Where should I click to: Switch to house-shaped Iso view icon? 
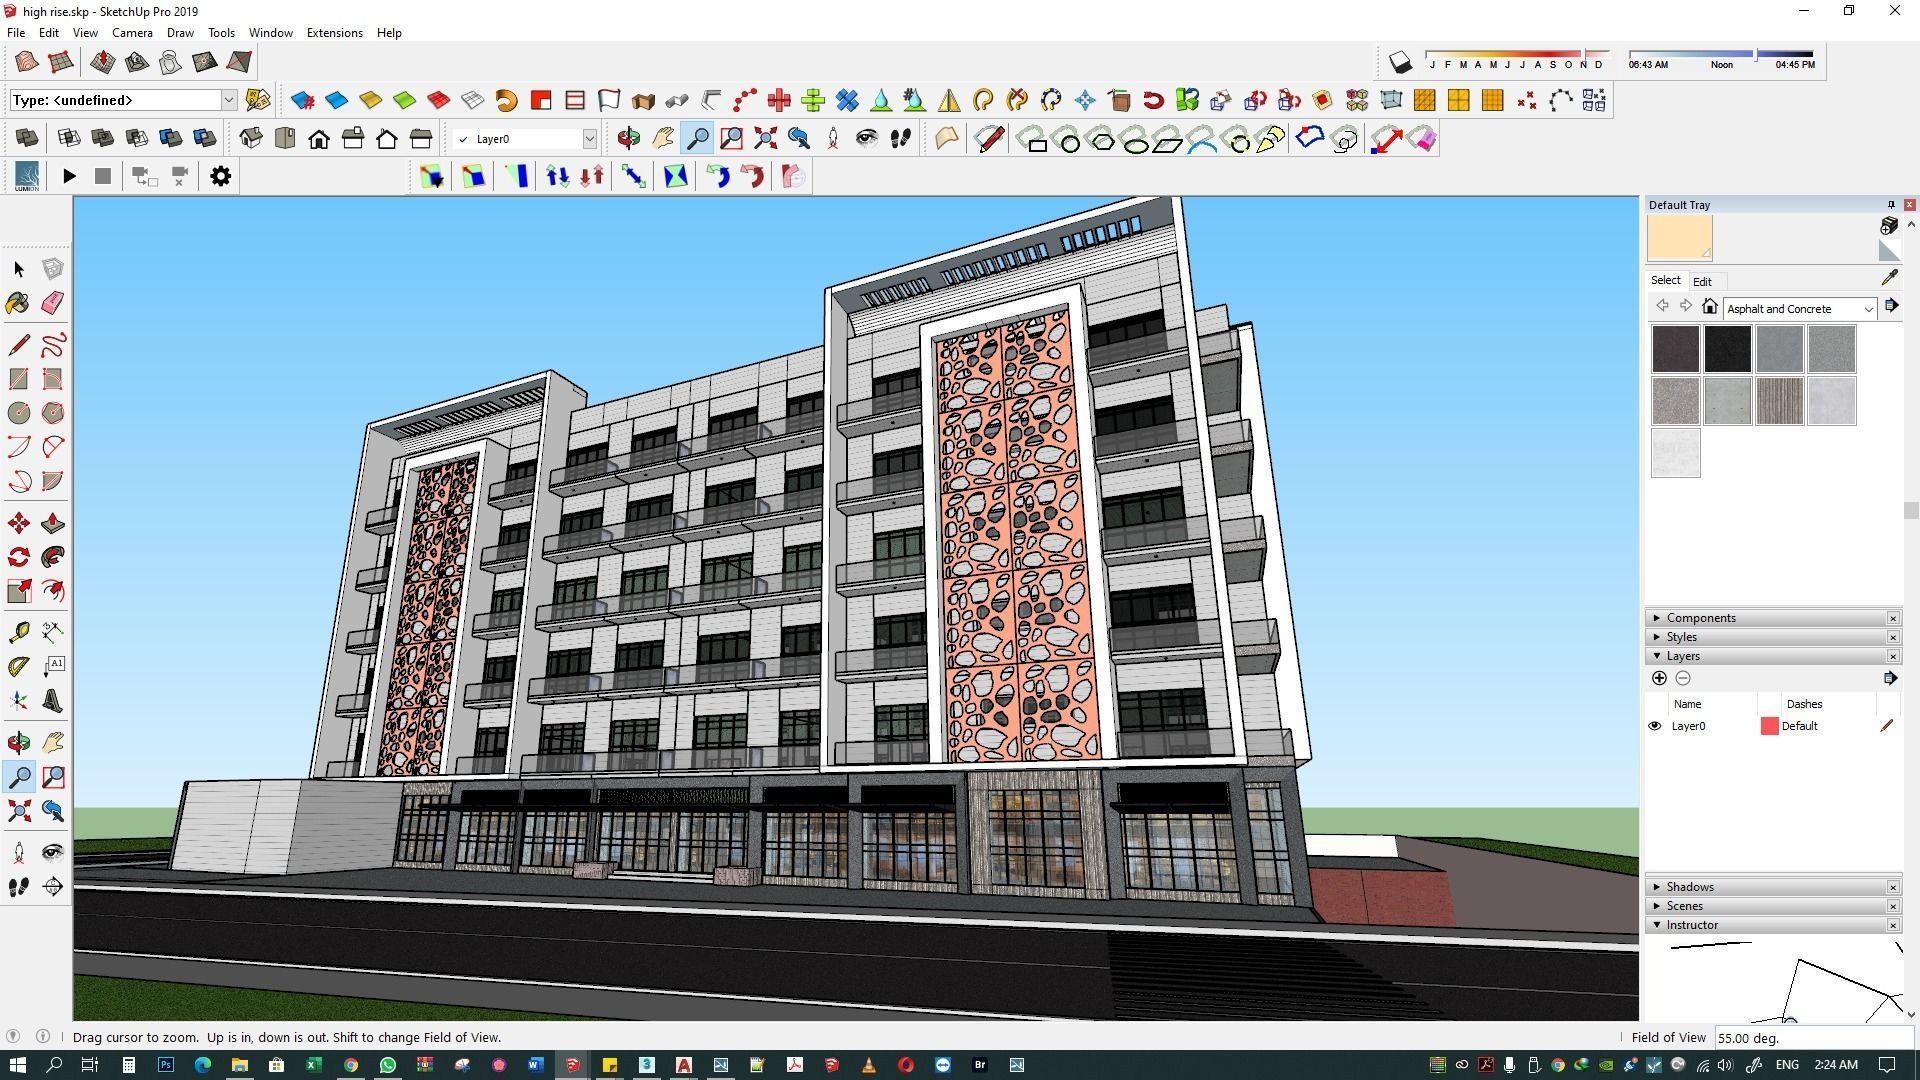coord(250,138)
